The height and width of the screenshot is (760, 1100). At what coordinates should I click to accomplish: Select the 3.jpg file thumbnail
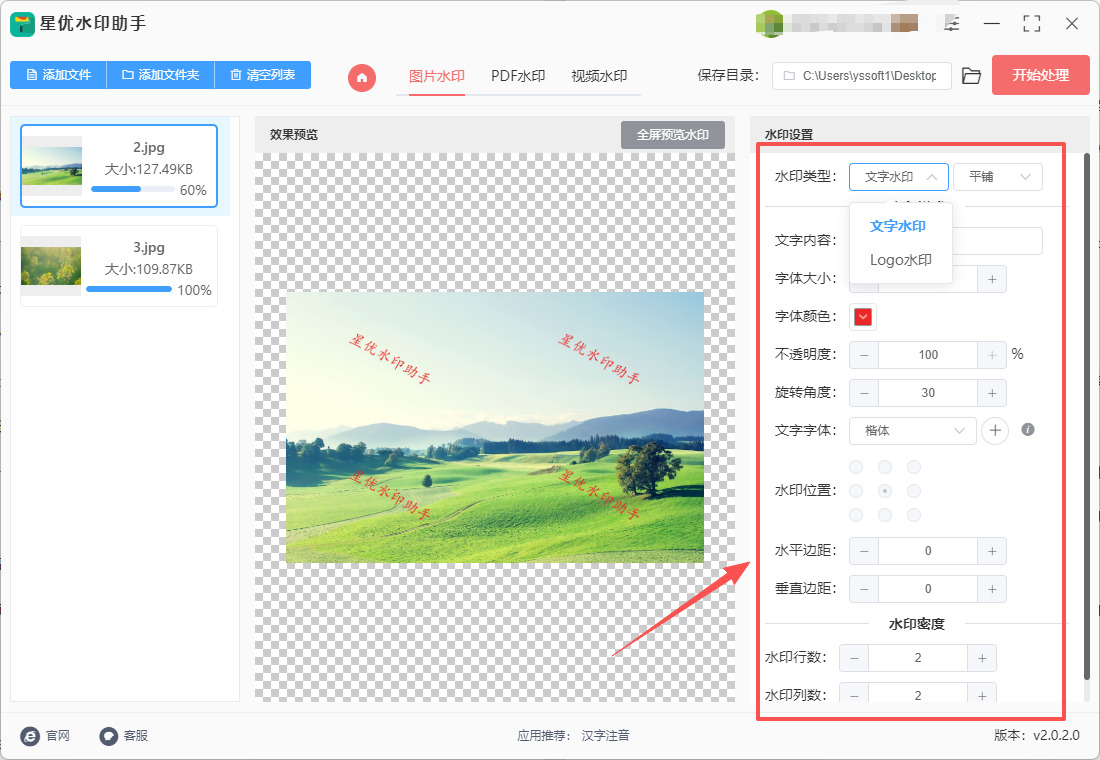pyautogui.click(x=51, y=266)
